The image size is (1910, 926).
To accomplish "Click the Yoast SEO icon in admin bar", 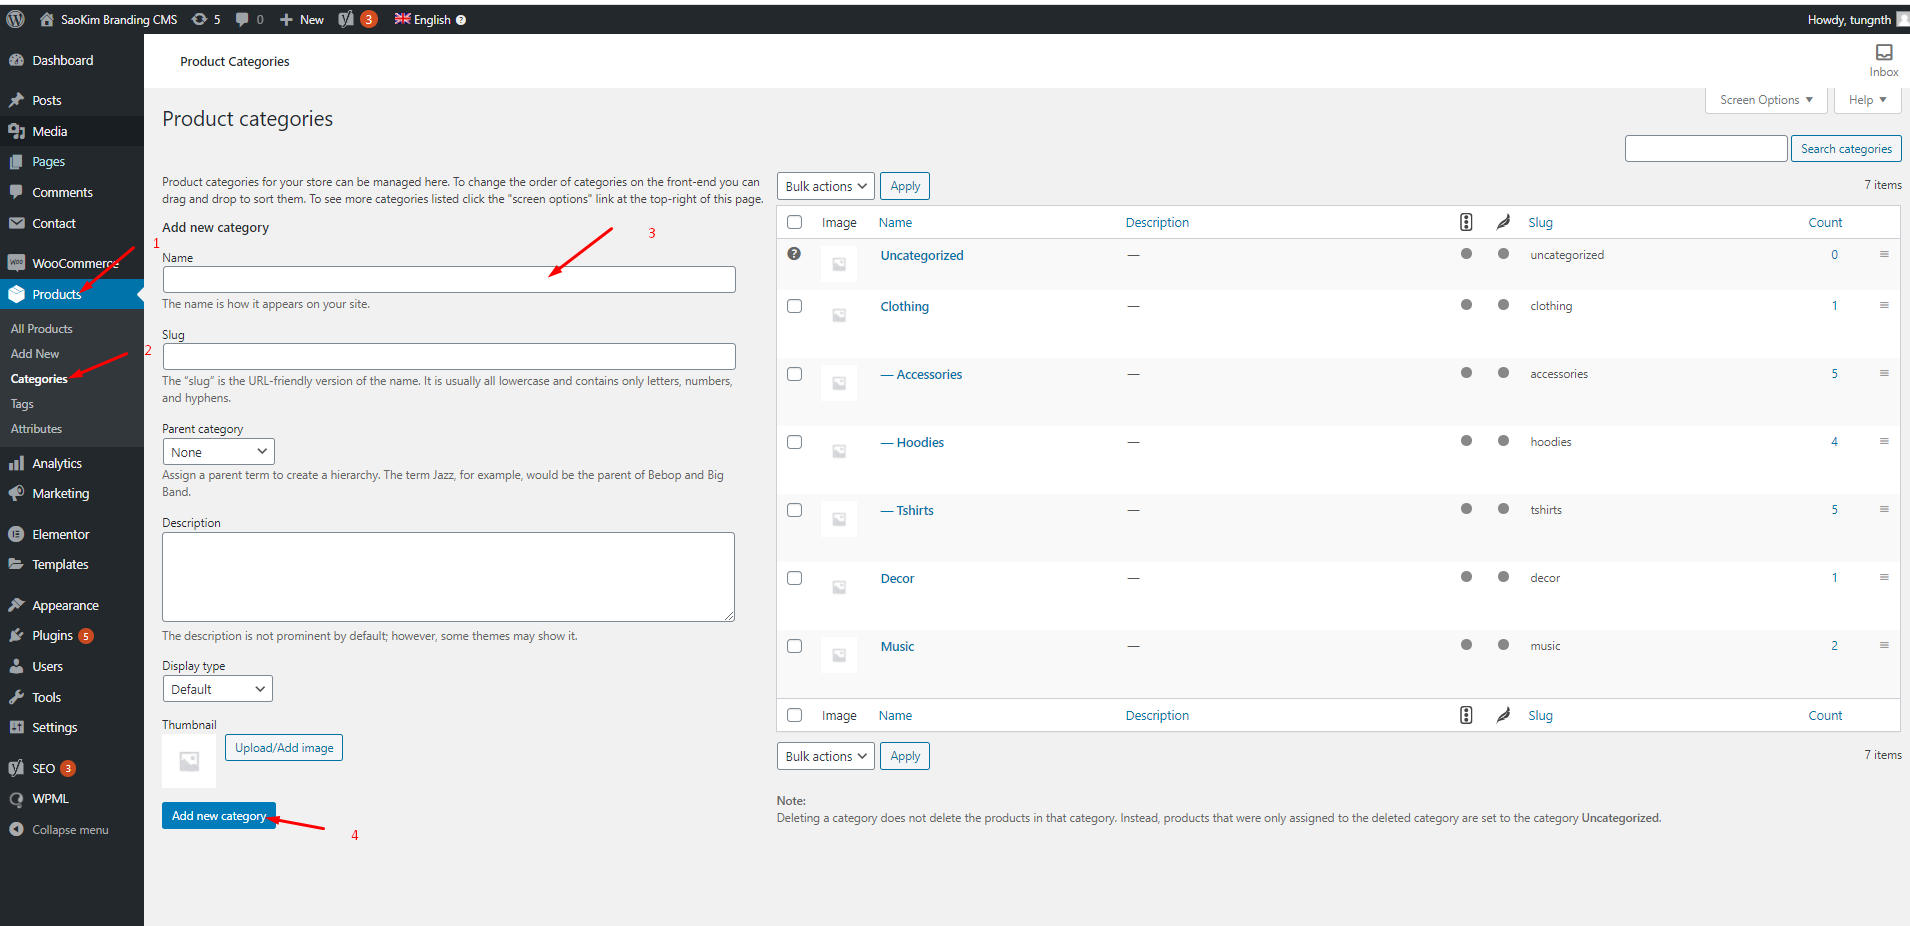I will (346, 19).
